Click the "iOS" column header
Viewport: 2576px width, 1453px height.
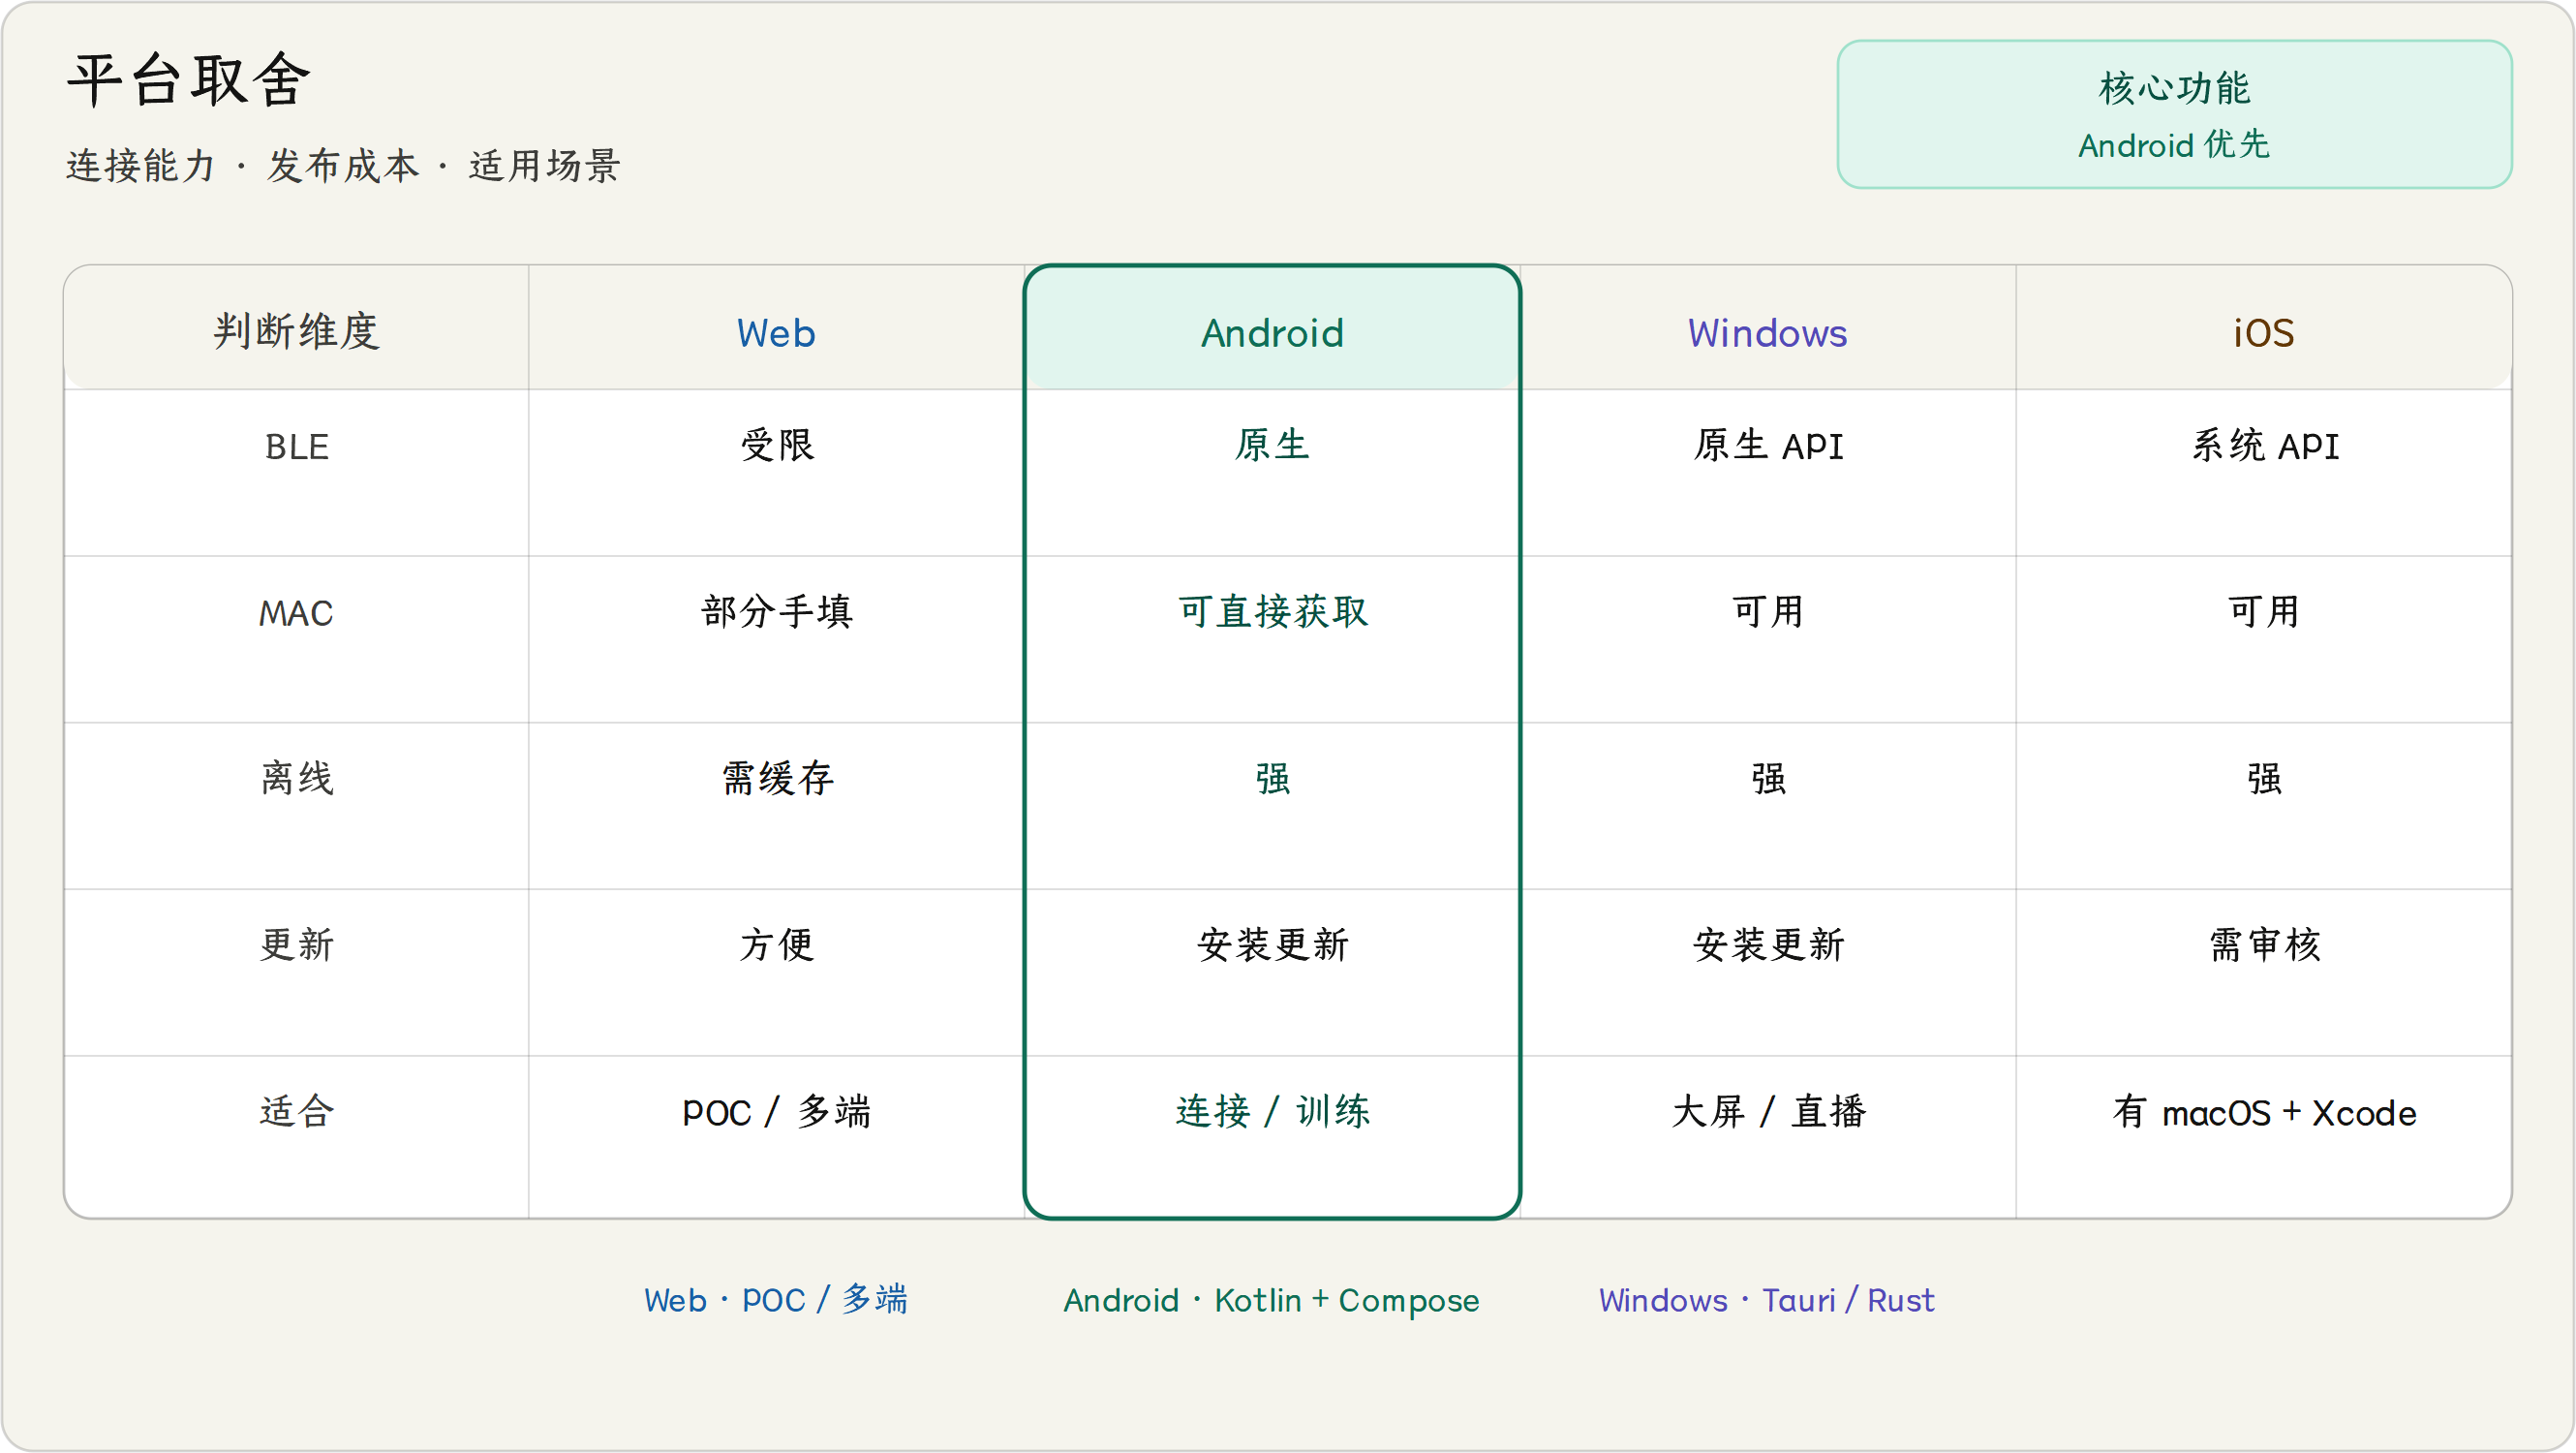[2264, 333]
